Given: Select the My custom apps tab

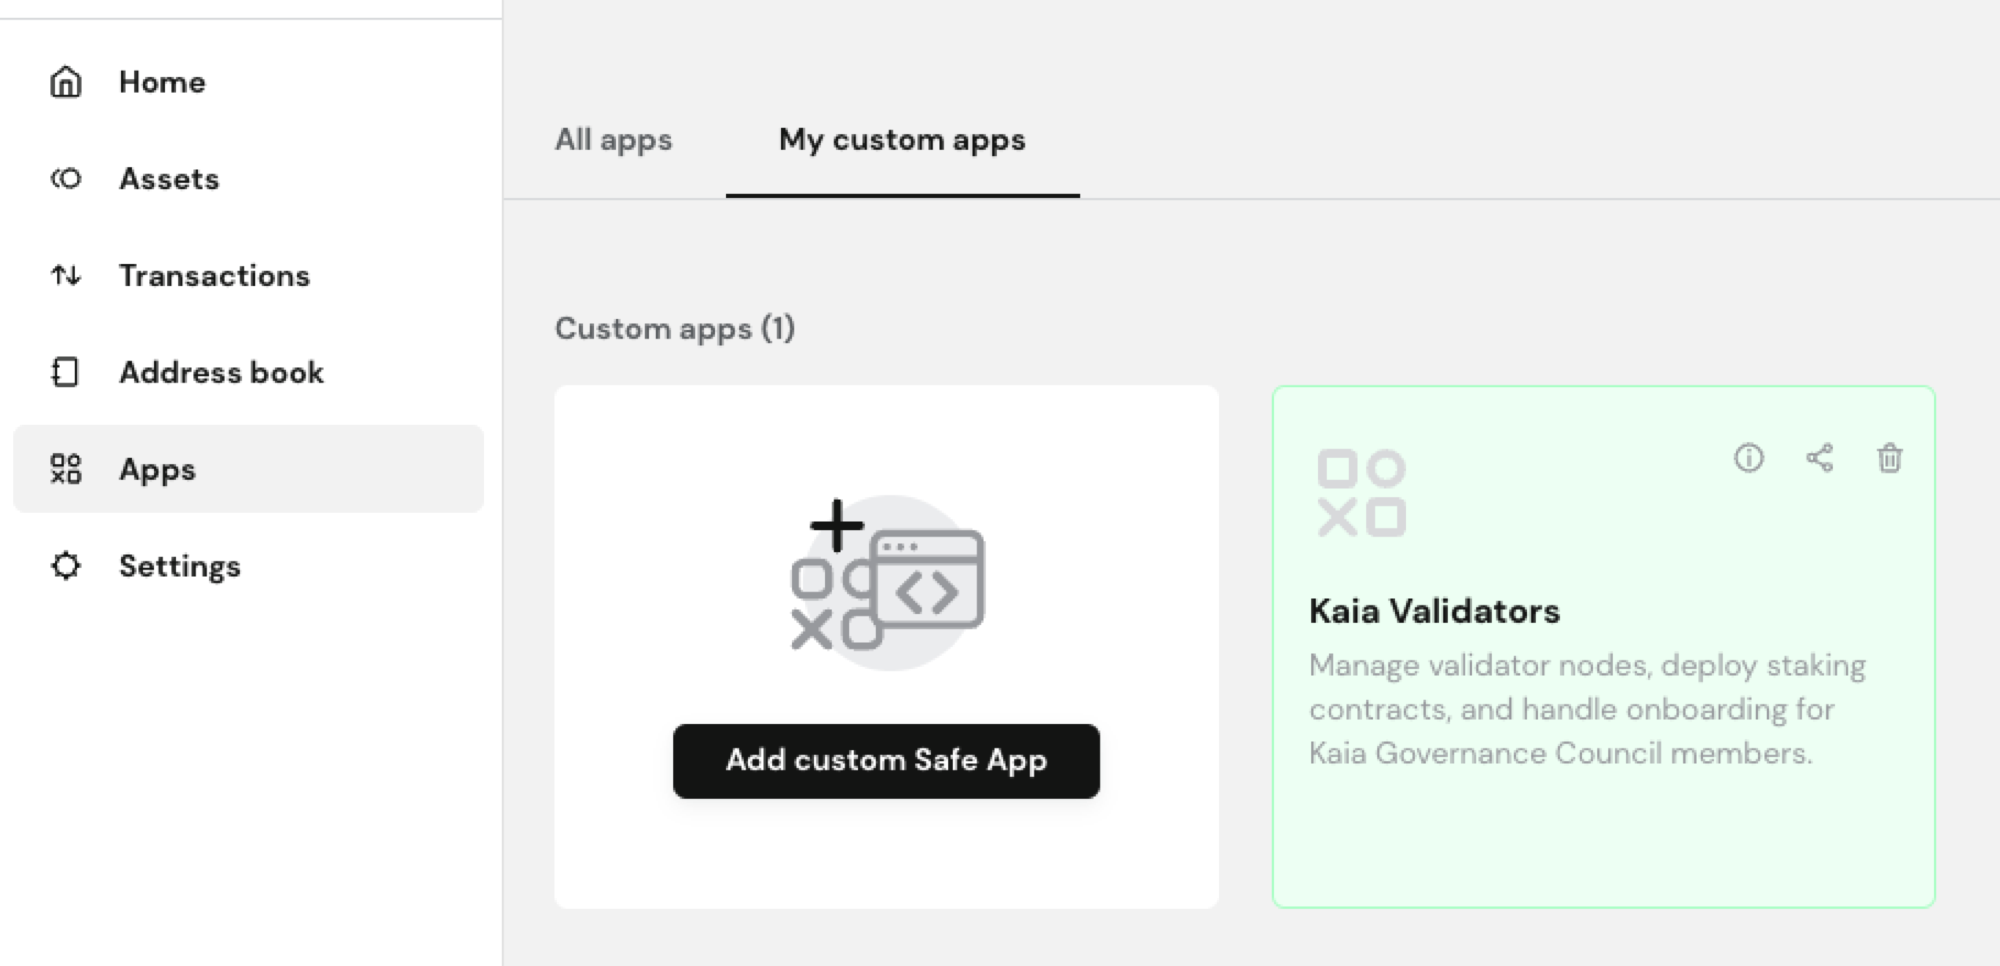Looking at the screenshot, I should 900,140.
